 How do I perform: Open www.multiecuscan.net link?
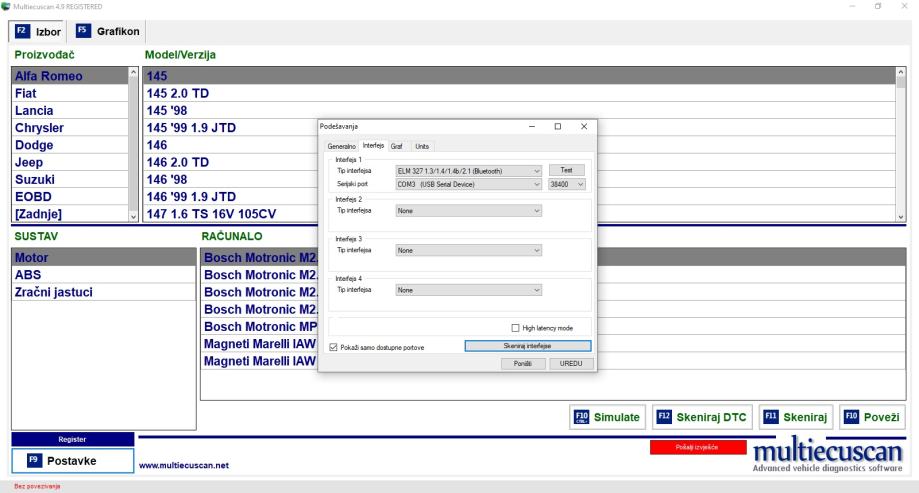click(x=184, y=465)
